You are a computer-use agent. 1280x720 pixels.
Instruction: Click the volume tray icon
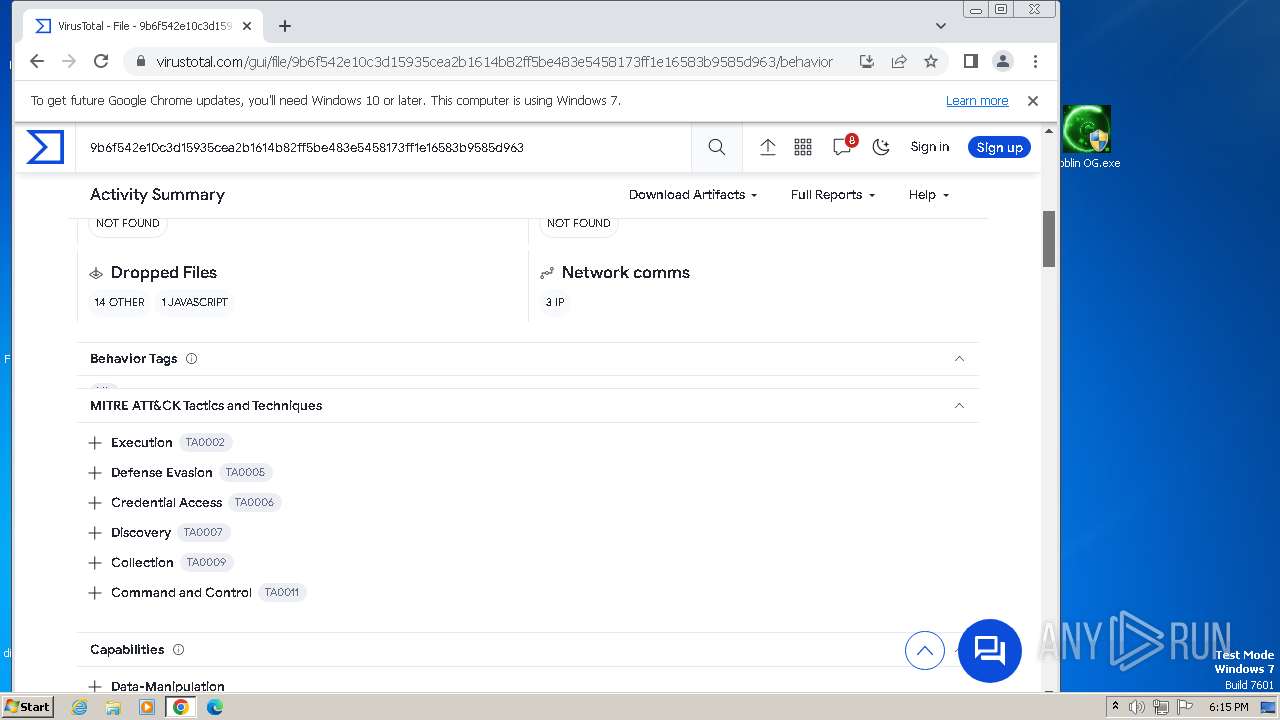tap(1138, 707)
